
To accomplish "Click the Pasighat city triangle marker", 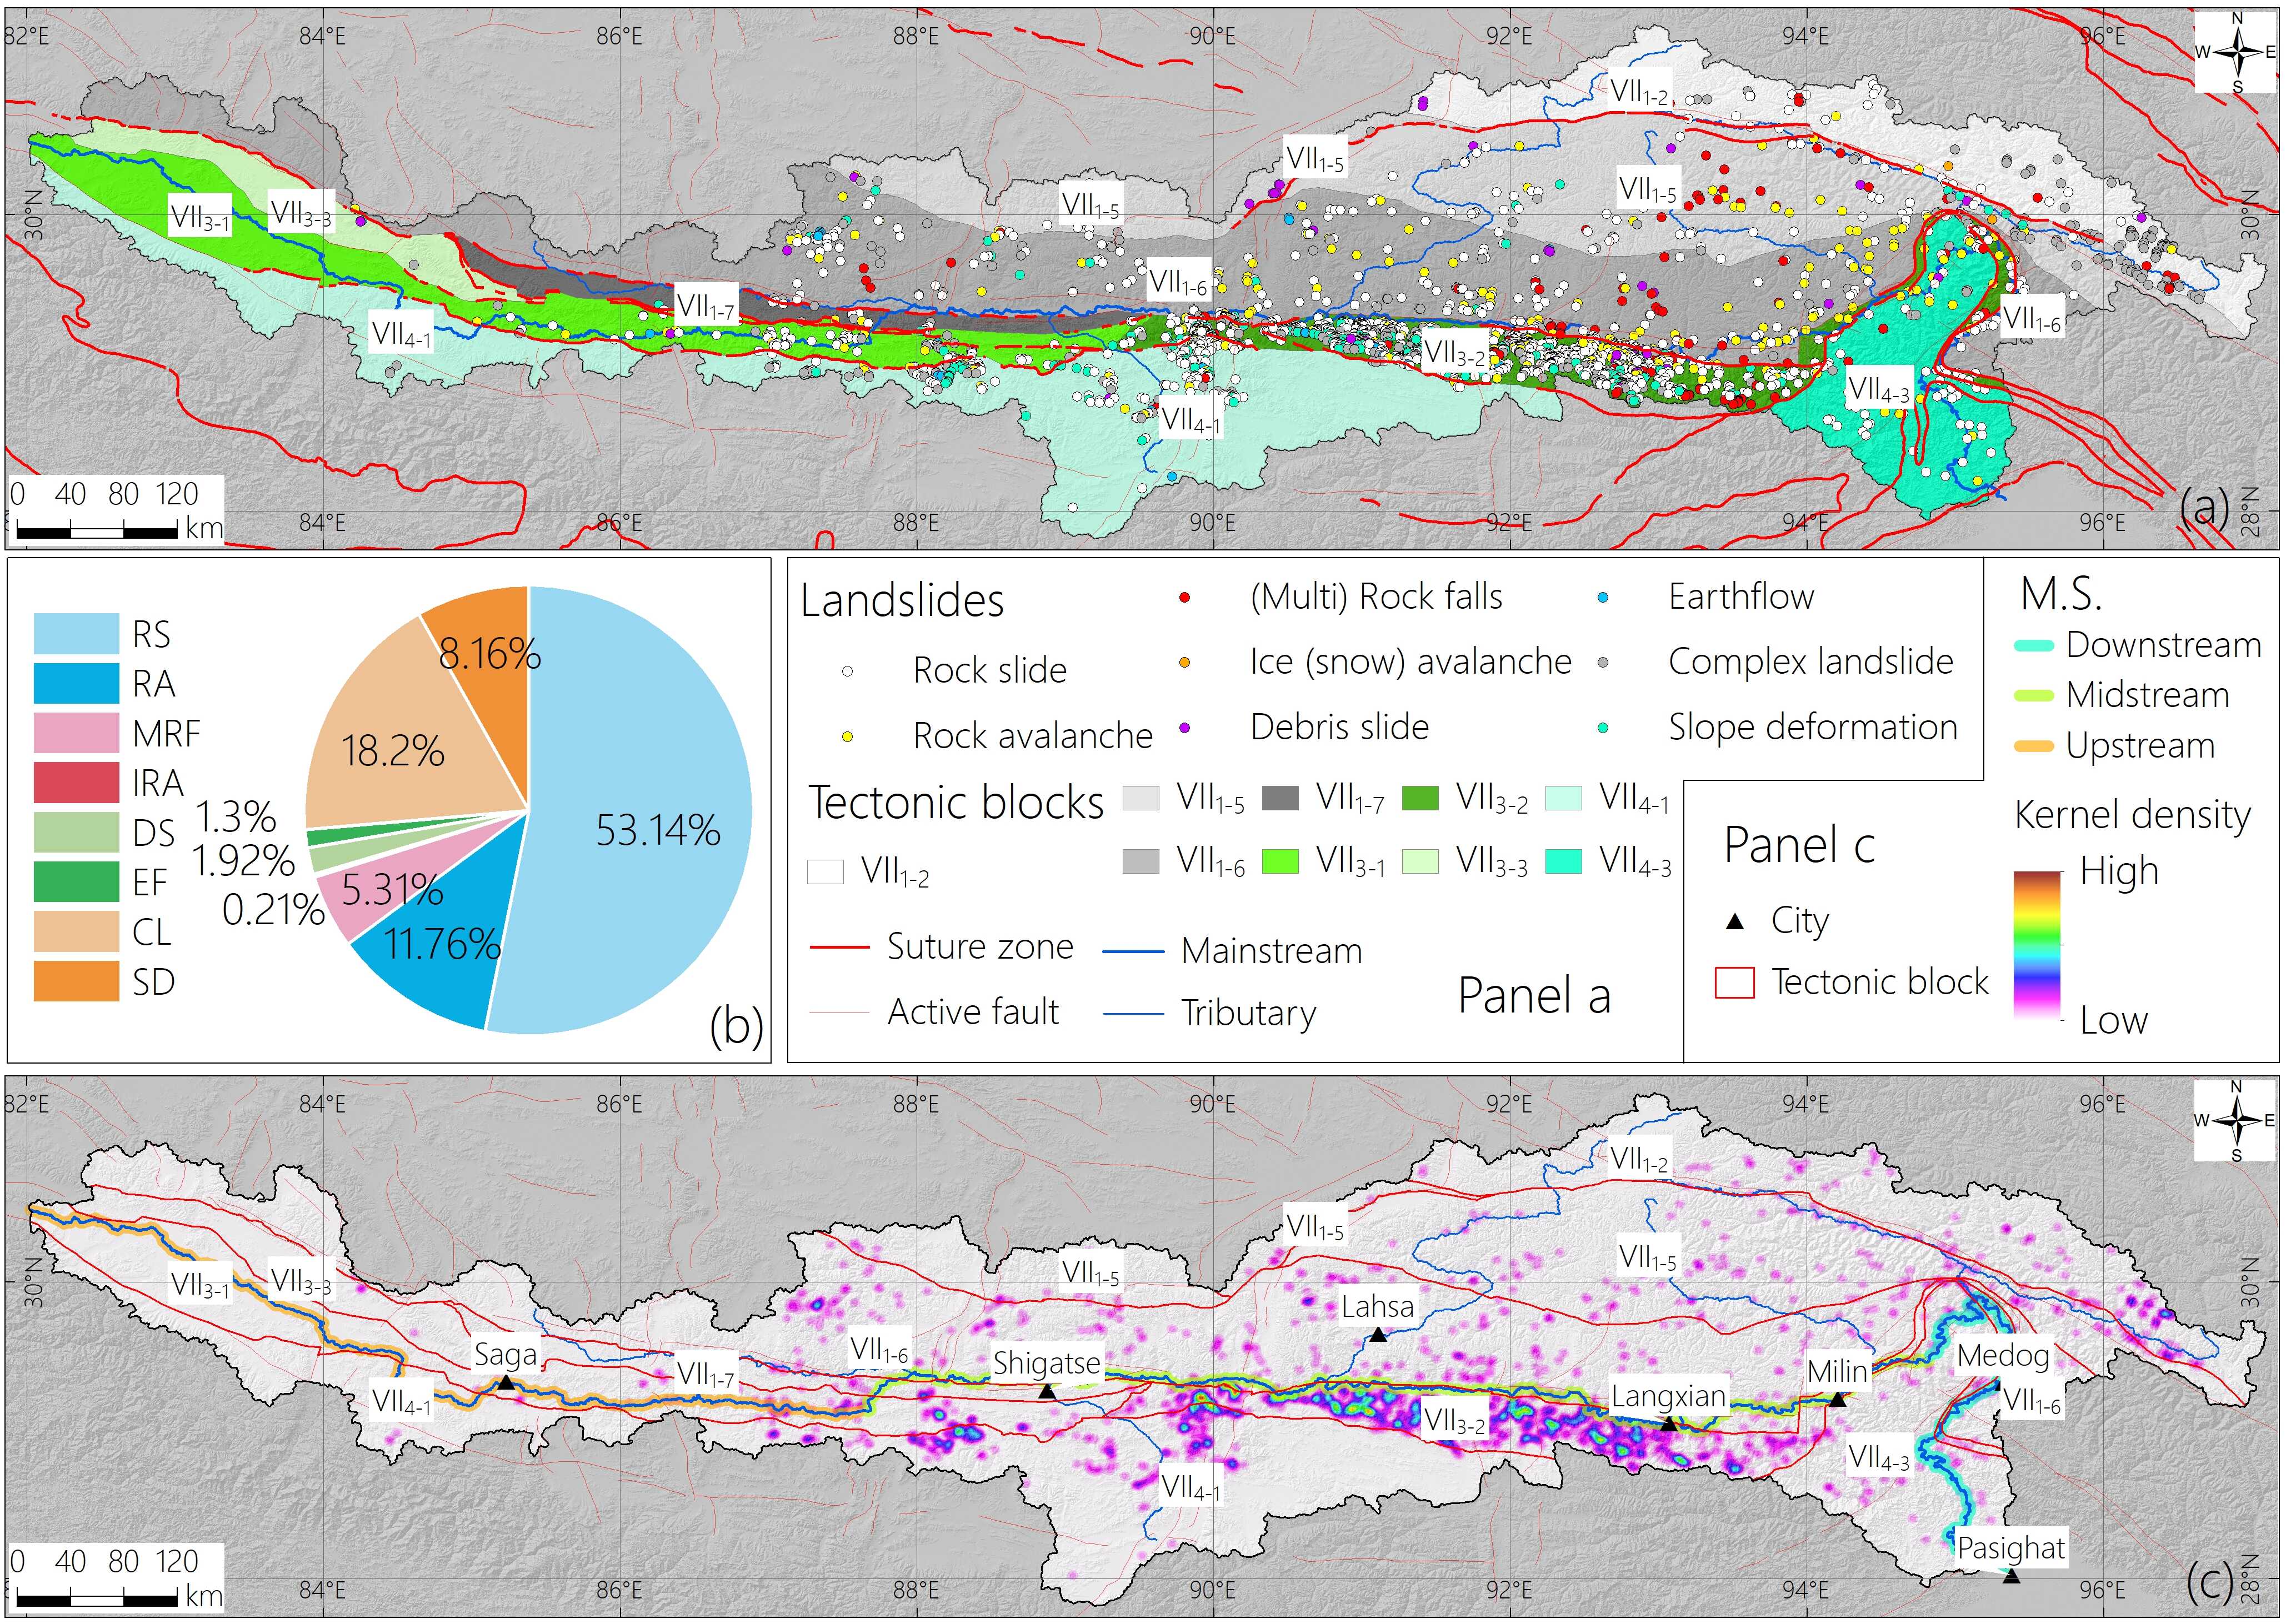I will [x=2011, y=1577].
